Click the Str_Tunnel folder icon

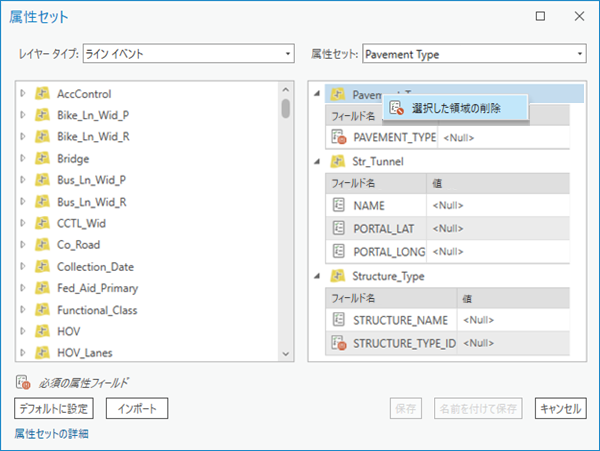point(338,161)
